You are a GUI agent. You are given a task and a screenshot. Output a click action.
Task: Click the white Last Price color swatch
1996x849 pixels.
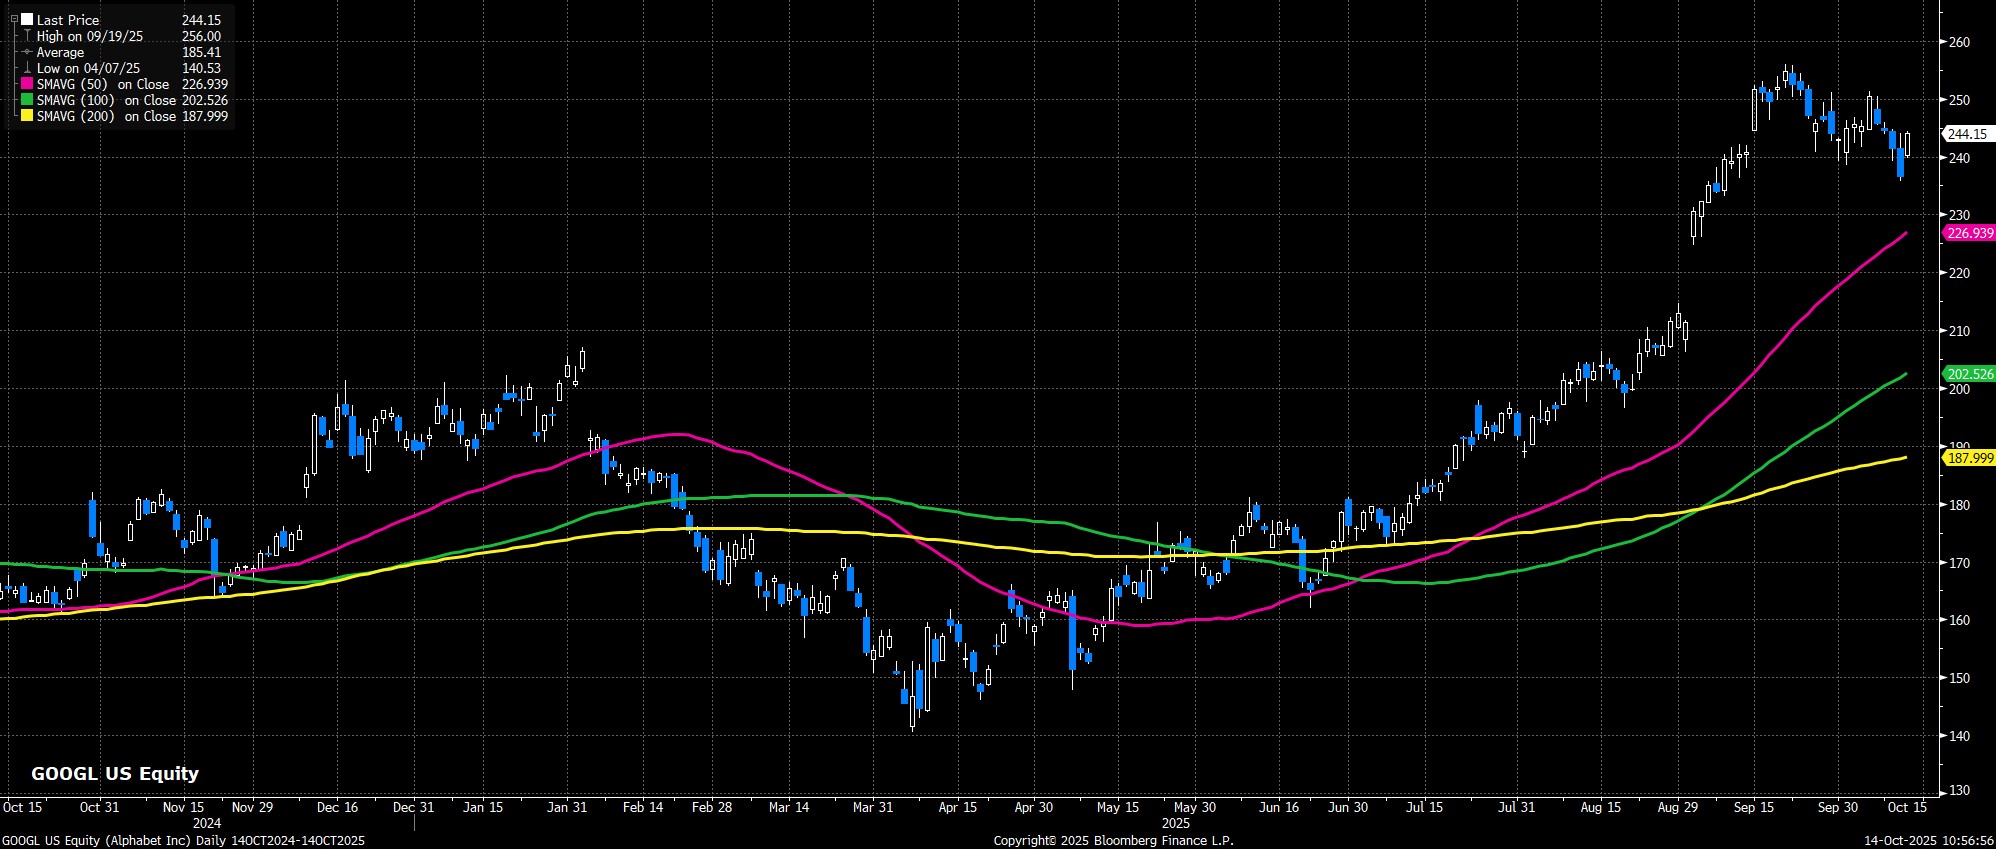[x=27, y=20]
